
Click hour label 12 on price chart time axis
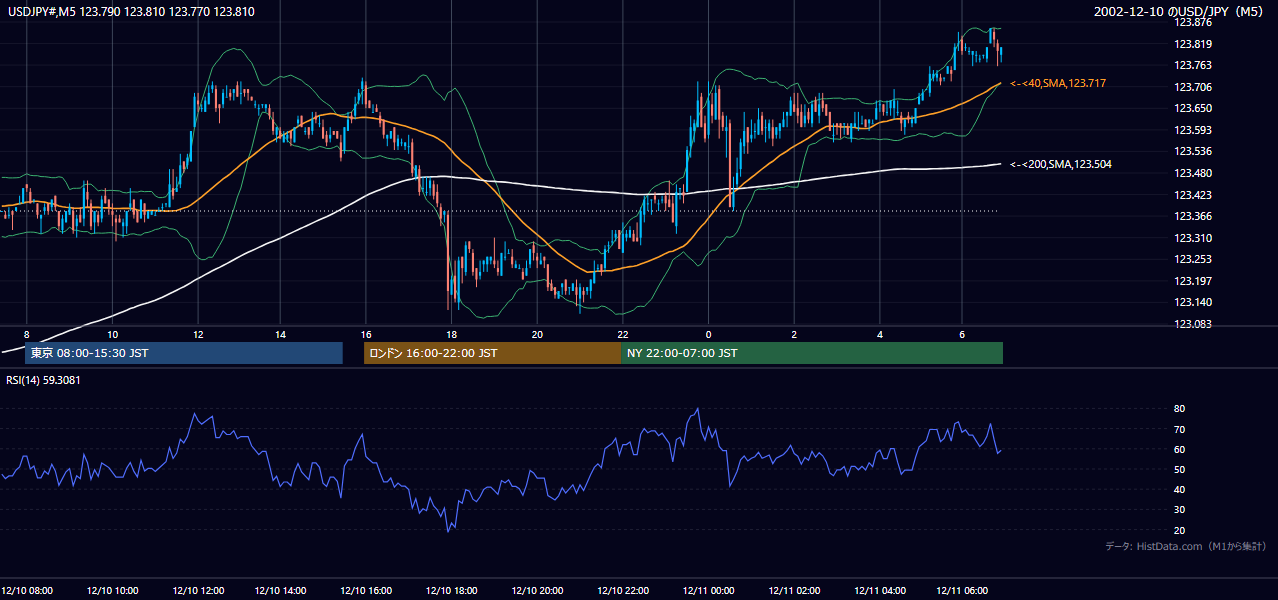(x=198, y=334)
